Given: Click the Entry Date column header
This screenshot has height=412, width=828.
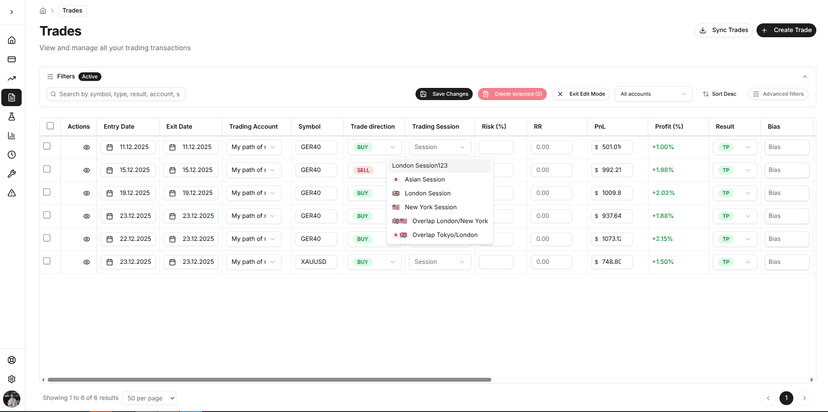Looking at the screenshot, I should point(119,127).
